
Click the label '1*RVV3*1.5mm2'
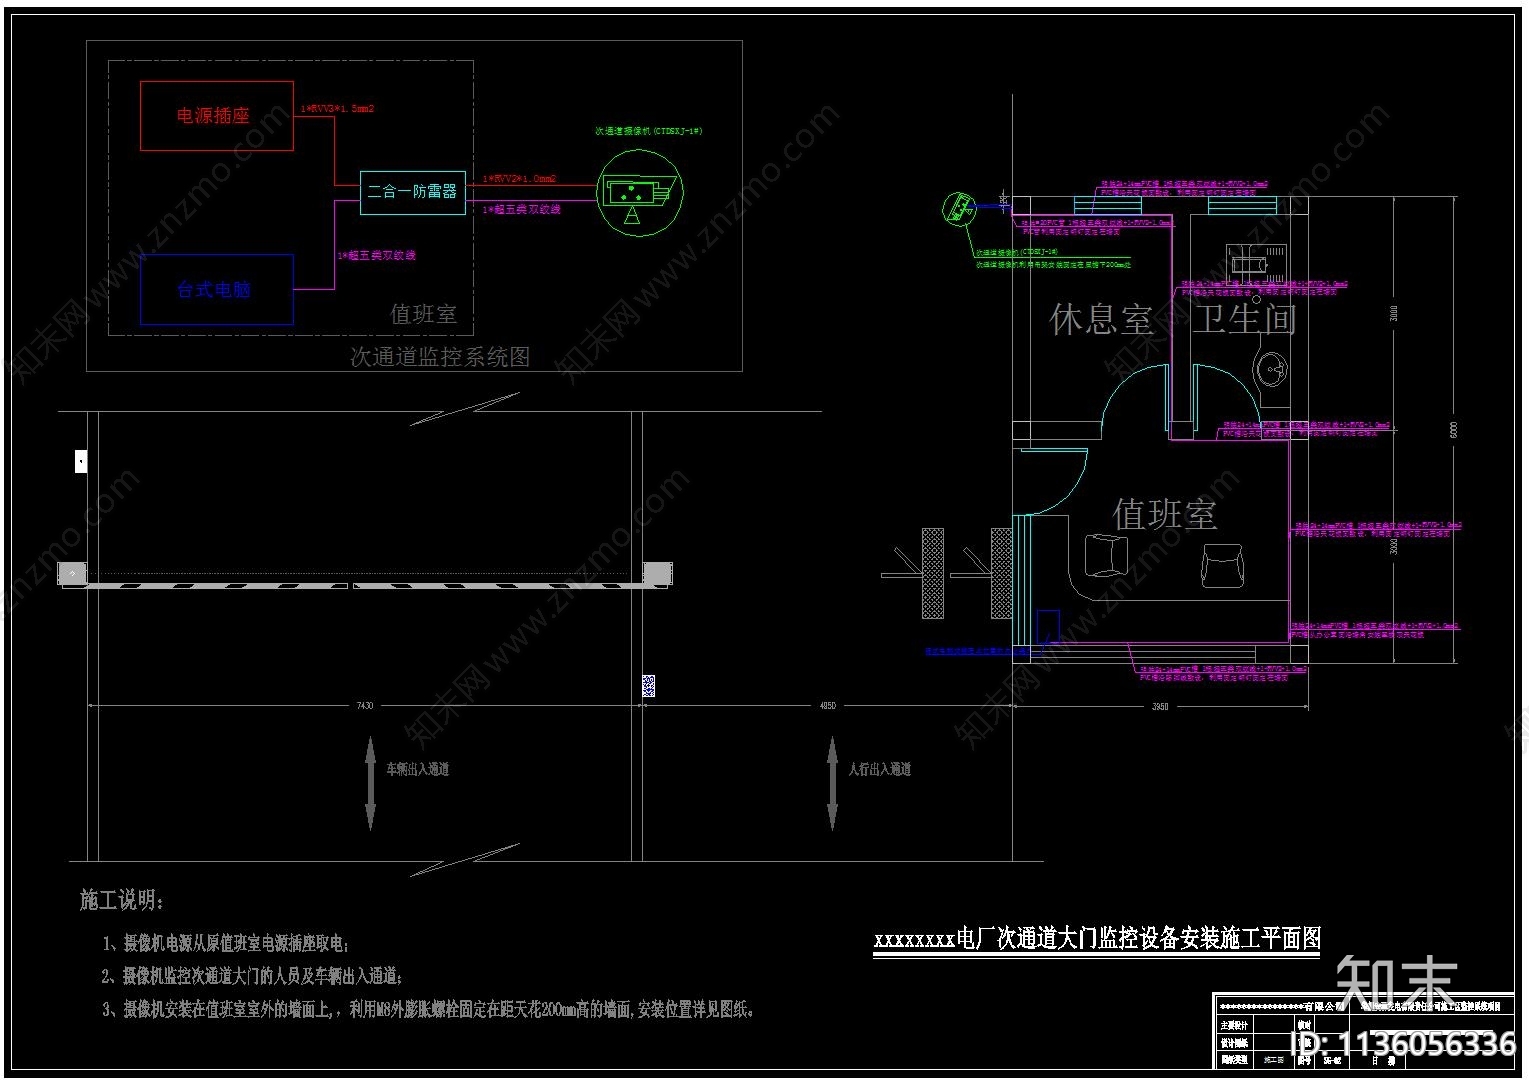point(337,108)
